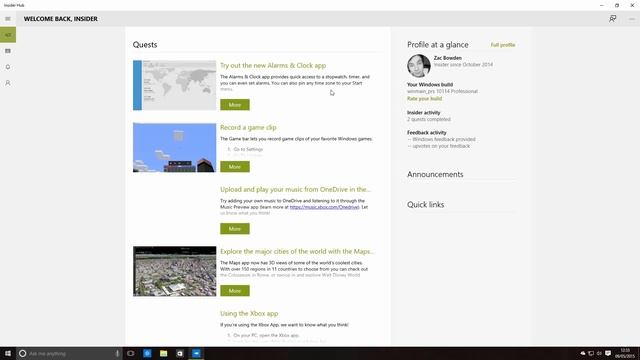Select the green Home sidebar icon
This screenshot has height=360, width=640.
click(x=8, y=35)
